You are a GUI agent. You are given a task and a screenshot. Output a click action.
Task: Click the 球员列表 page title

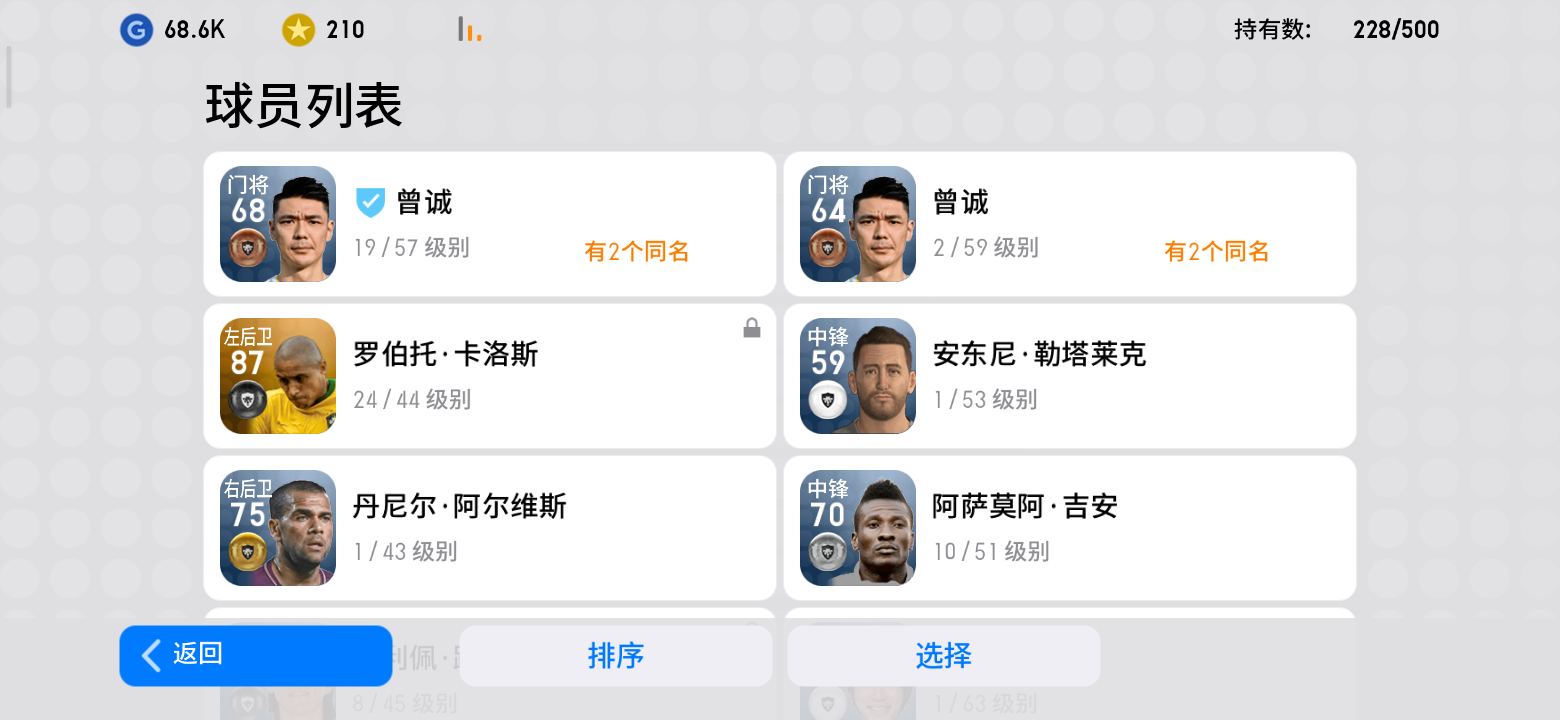(x=304, y=105)
